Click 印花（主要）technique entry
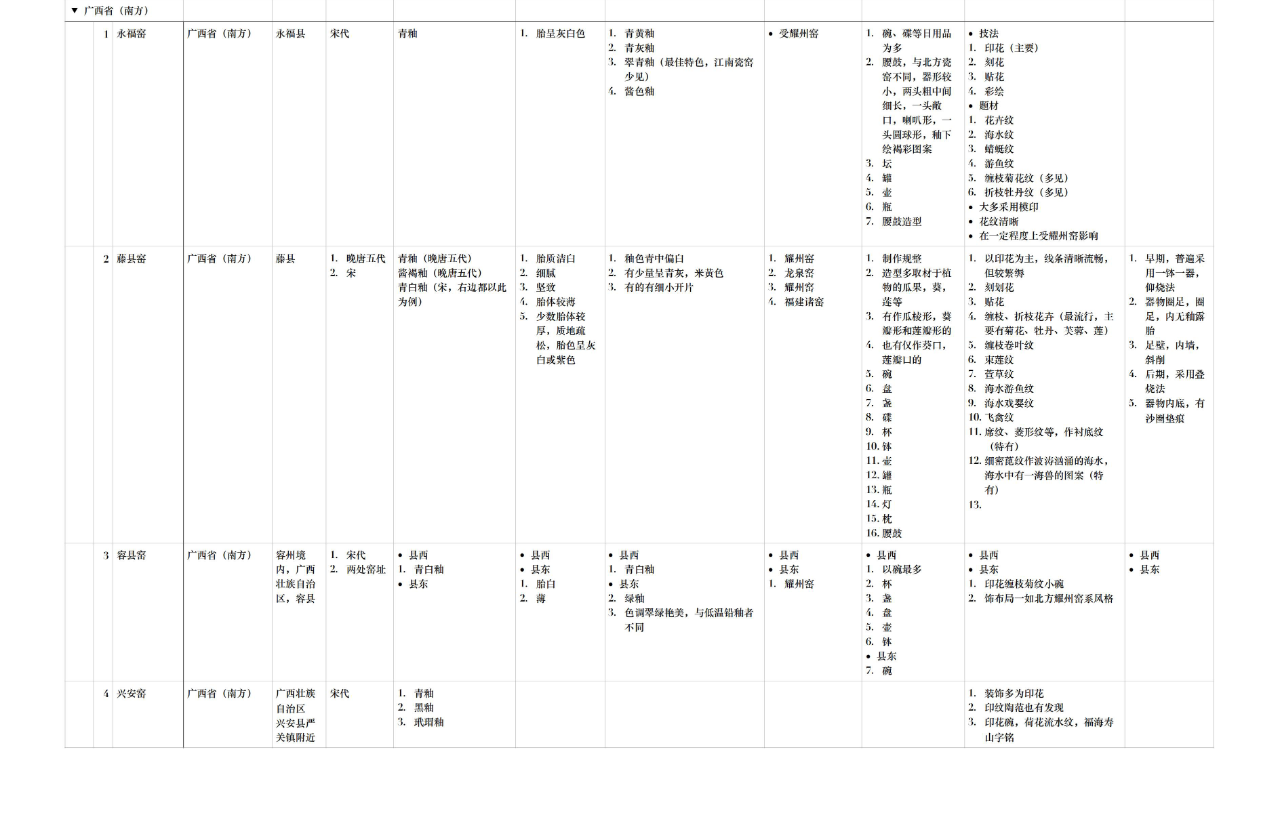Screen dimensions: 1280x814 coord(1011,48)
